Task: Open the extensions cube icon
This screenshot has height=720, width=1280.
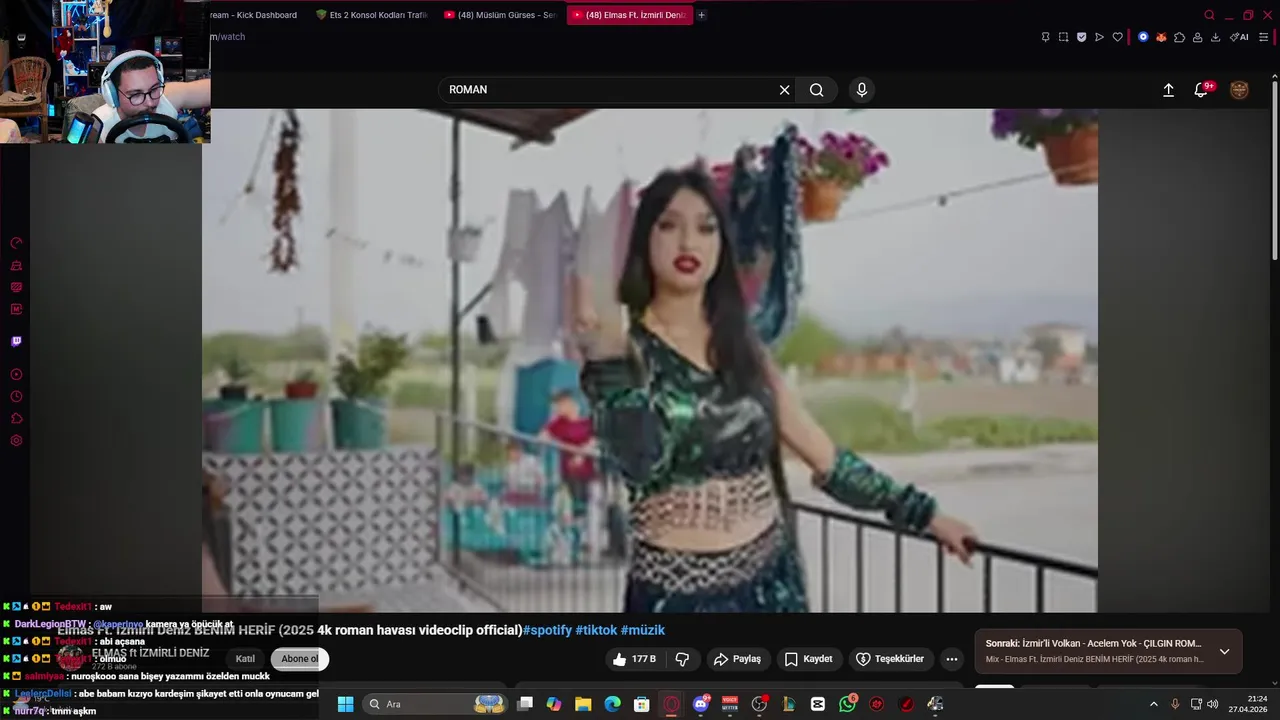Action: (x=1179, y=37)
